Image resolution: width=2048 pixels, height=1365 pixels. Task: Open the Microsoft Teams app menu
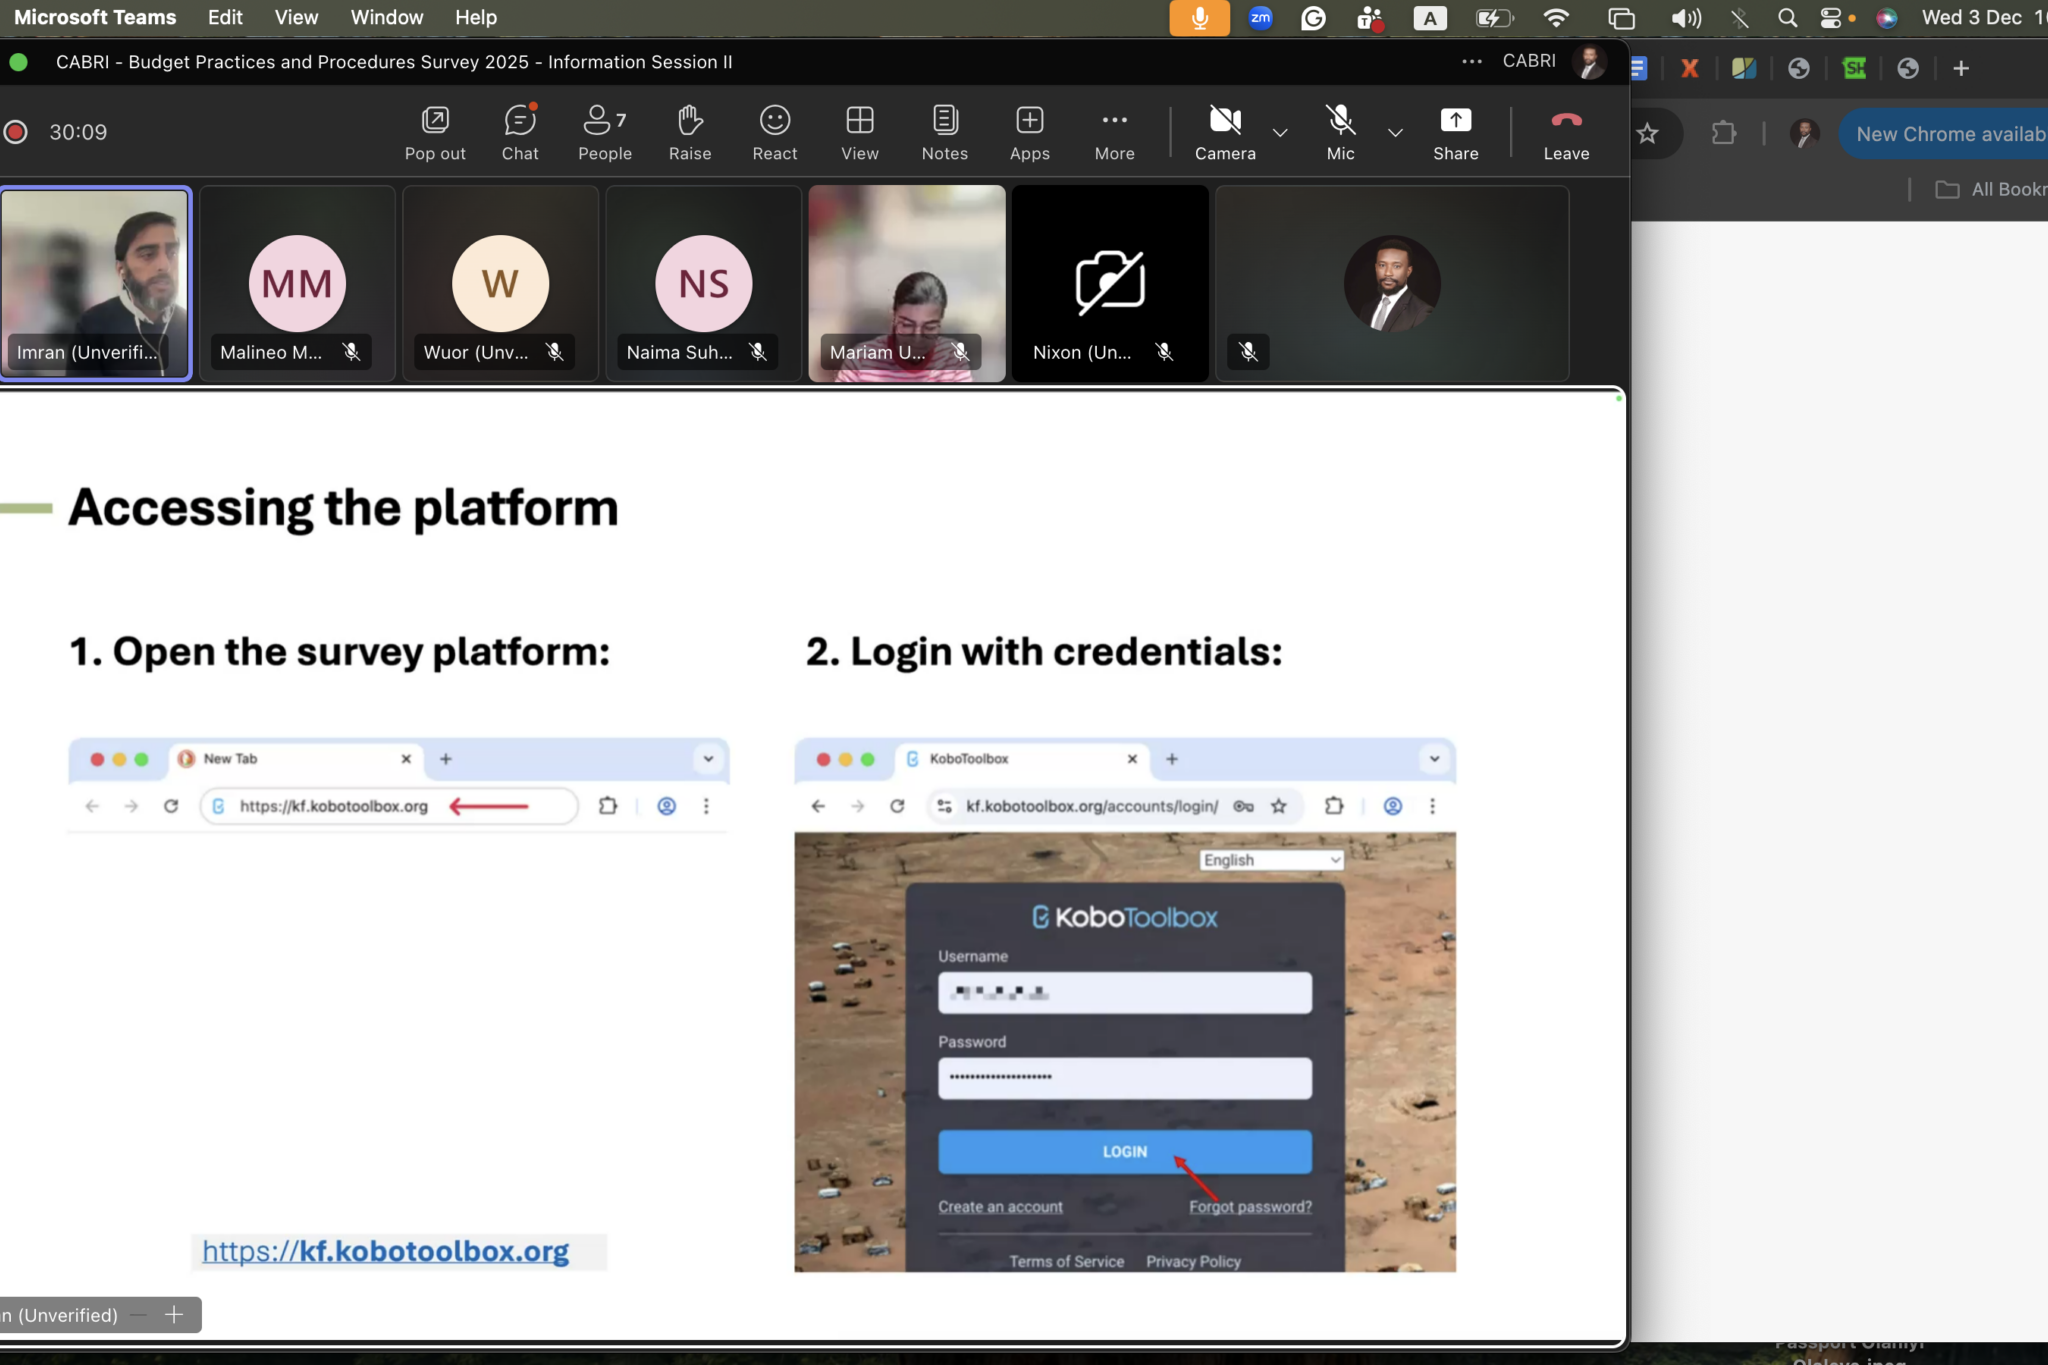coord(95,17)
